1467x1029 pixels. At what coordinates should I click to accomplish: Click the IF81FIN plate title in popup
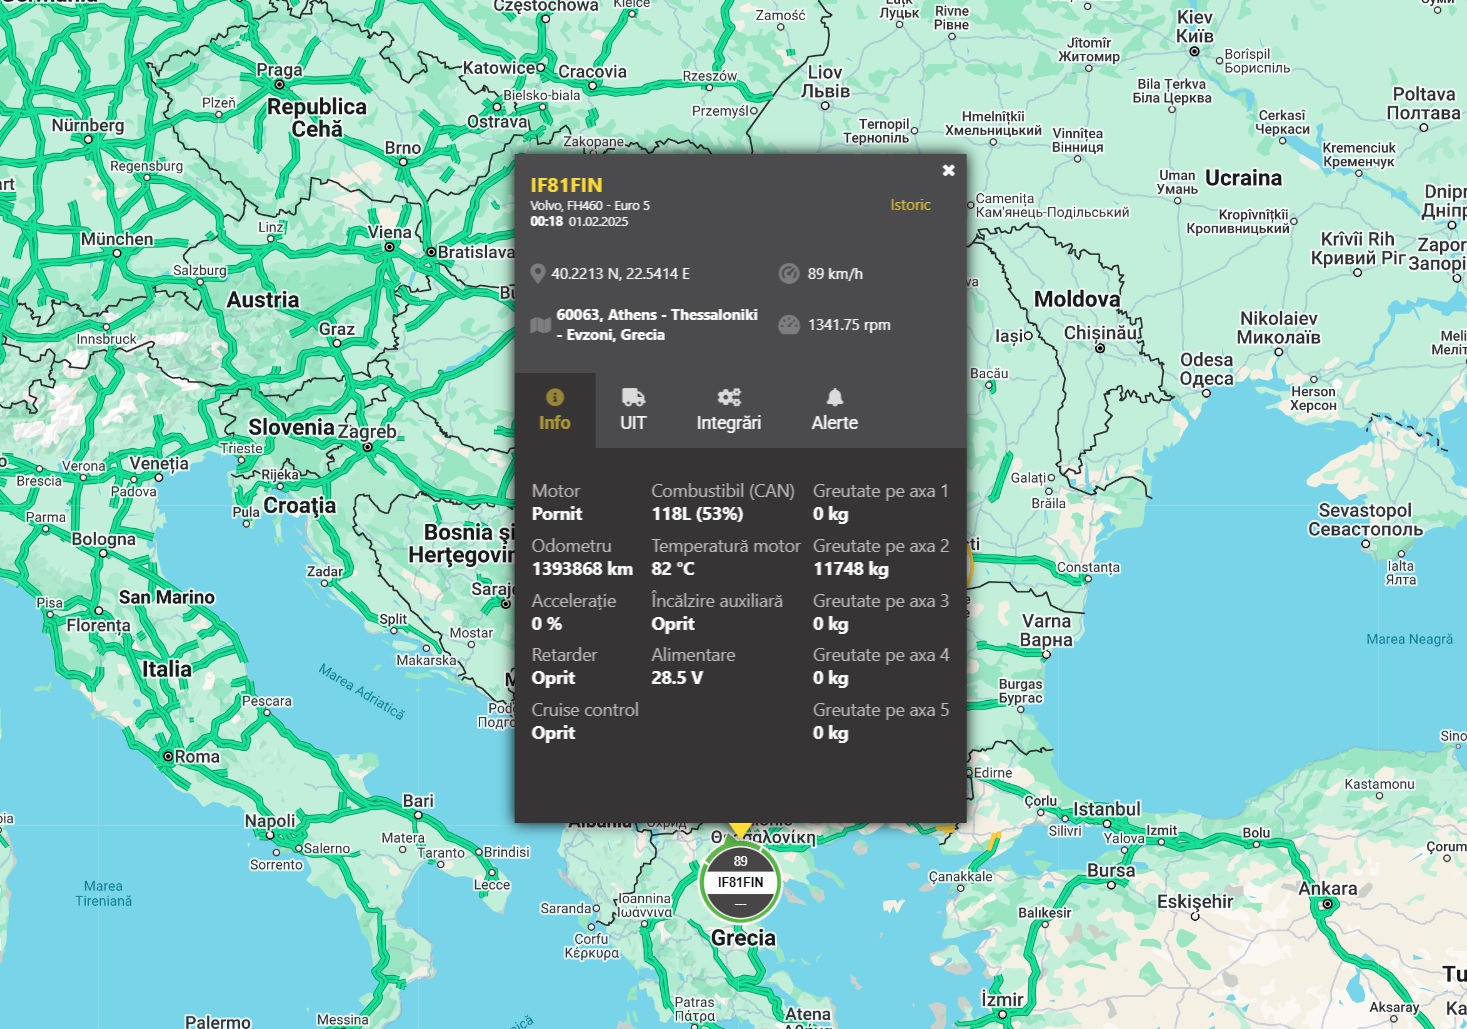pyautogui.click(x=566, y=185)
